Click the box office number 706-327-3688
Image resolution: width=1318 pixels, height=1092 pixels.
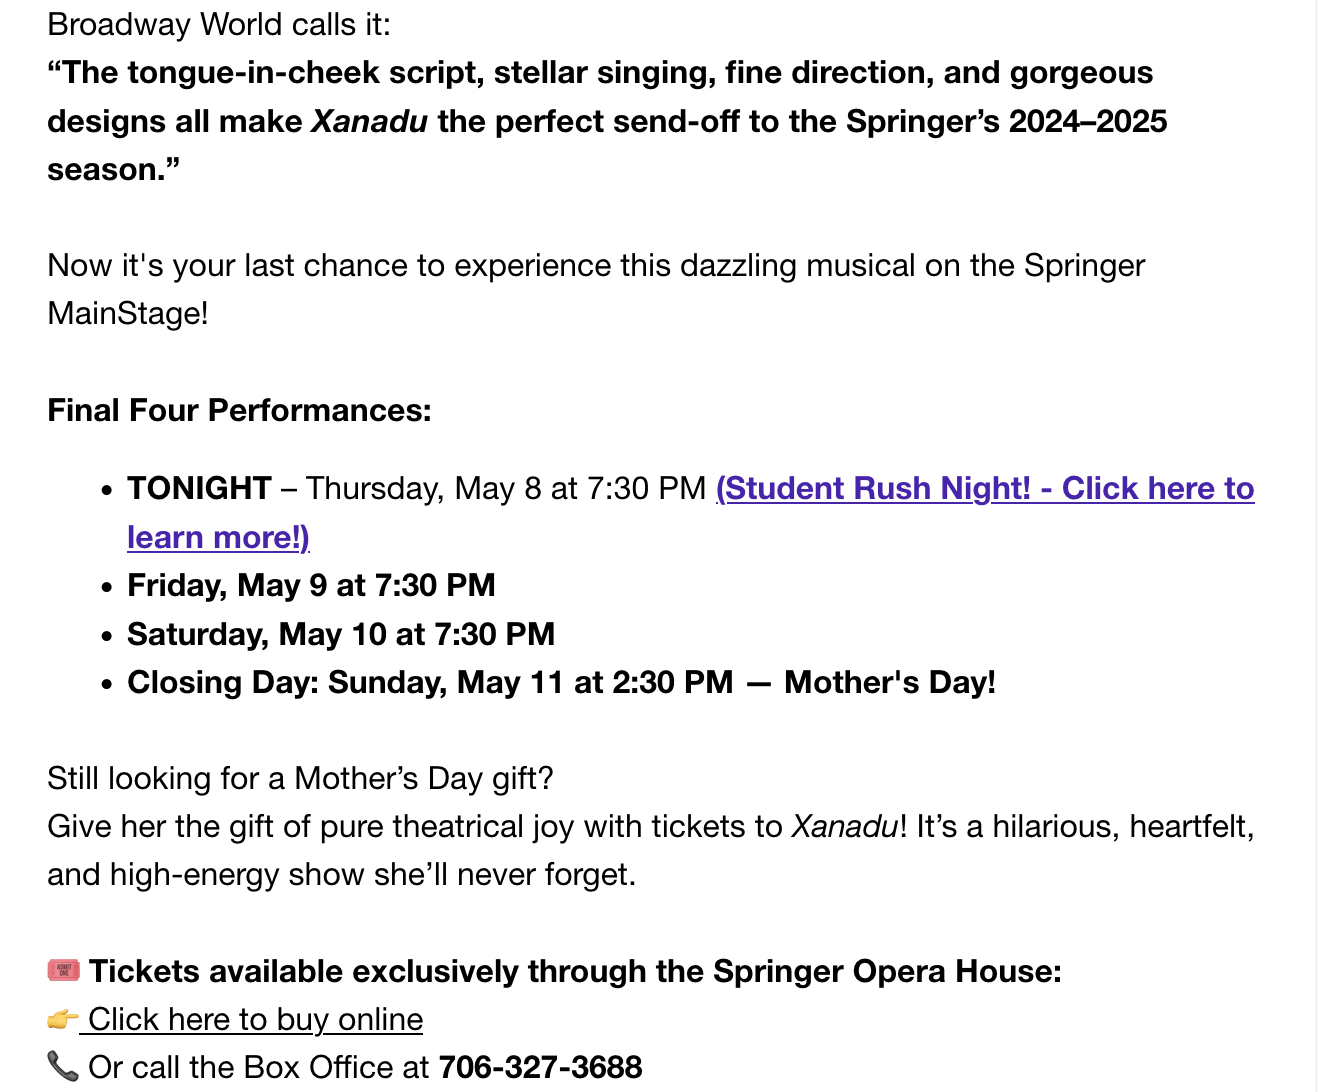[x=541, y=1067]
